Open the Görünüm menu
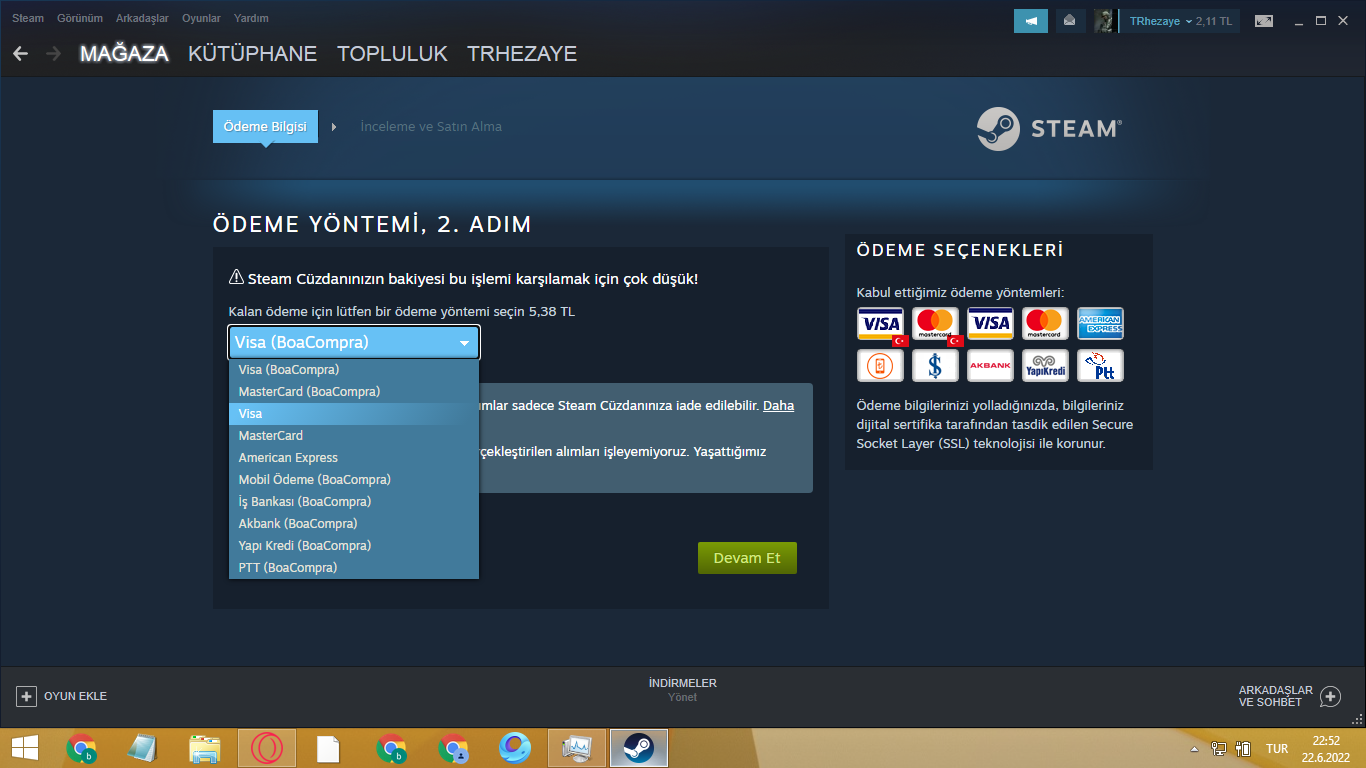Screen dimensions: 1366x768 pyautogui.click(x=80, y=18)
